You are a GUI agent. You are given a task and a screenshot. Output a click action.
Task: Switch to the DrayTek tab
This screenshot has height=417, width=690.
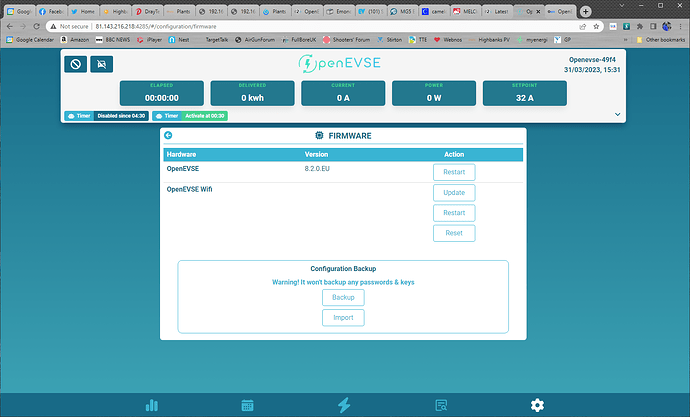[x=148, y=12]
